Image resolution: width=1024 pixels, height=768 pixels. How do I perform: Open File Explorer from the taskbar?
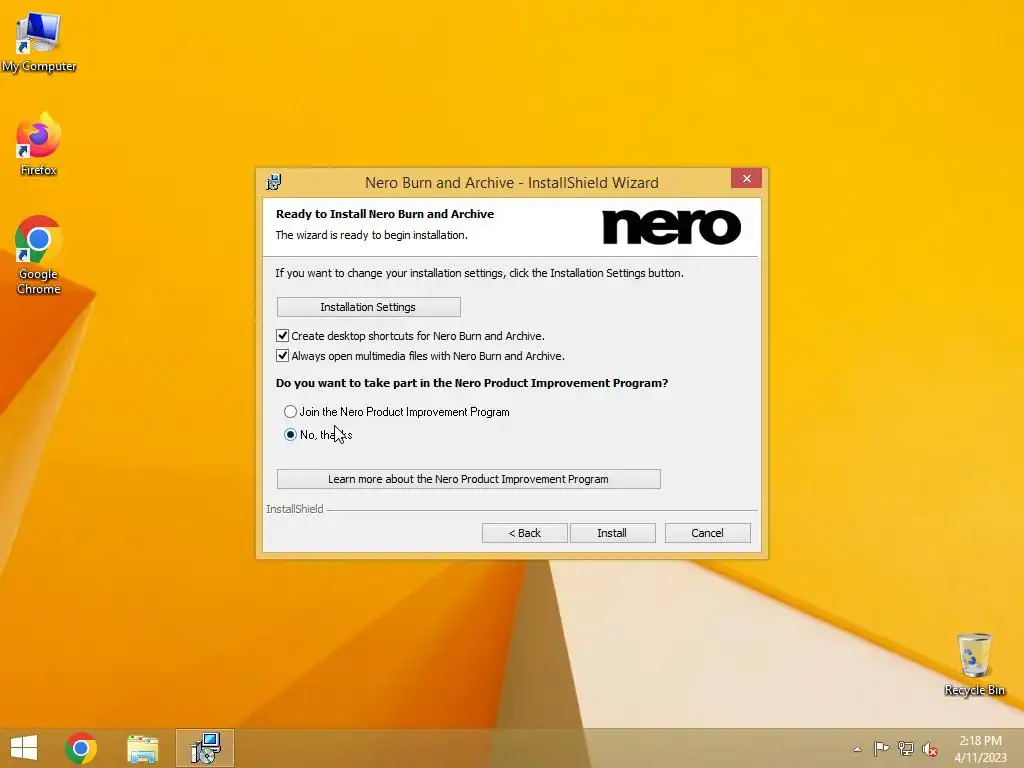pyautogui.click(x=142, y=748)
